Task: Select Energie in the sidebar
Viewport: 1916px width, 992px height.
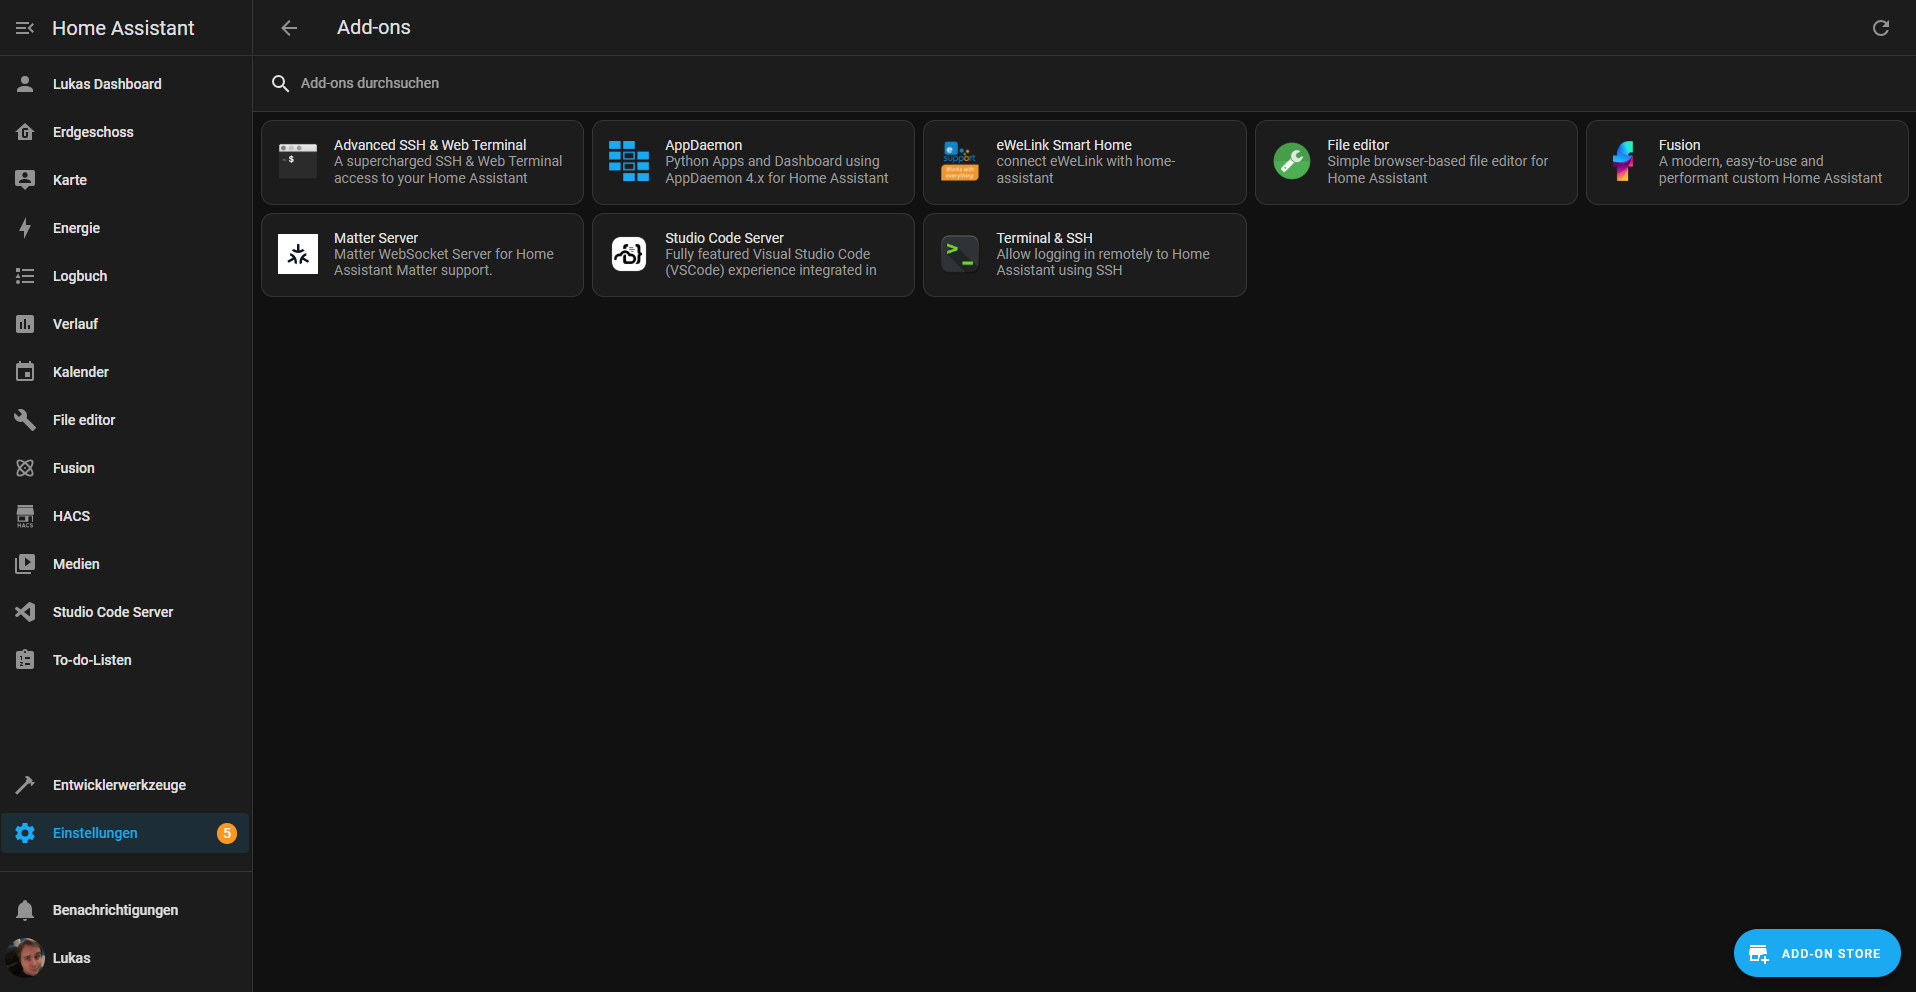Action: pyautogui.click(x=77, y=227)
